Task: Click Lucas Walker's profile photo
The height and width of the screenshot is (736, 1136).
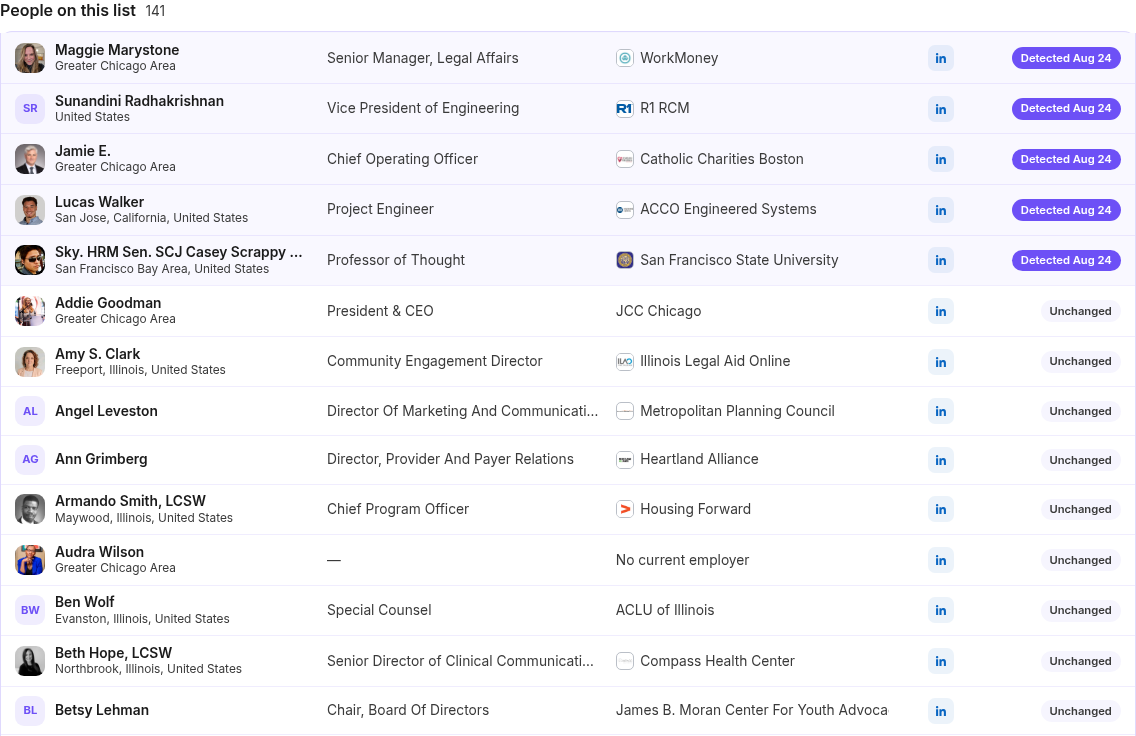Action: click(x=30, y=210)
